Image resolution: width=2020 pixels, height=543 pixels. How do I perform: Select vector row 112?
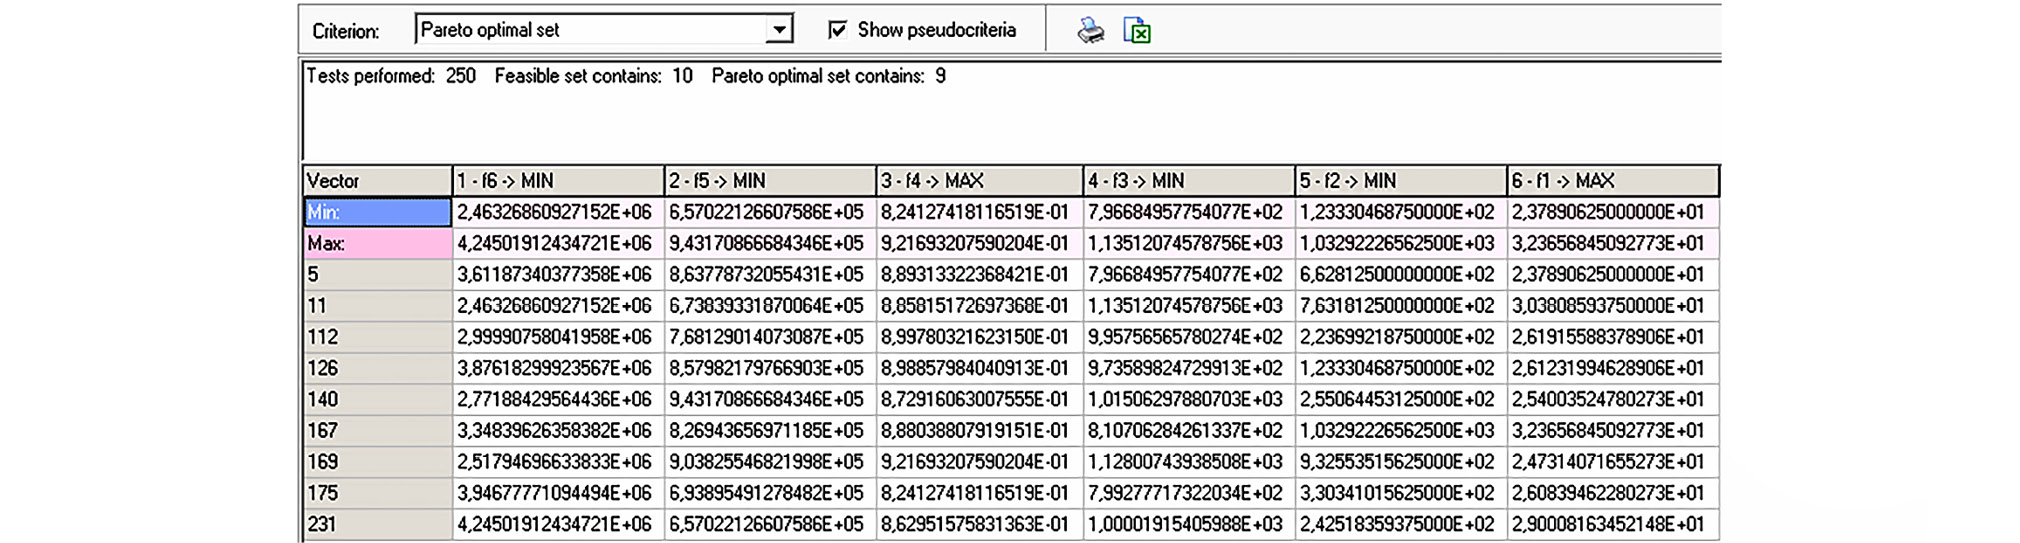[377, 337]
